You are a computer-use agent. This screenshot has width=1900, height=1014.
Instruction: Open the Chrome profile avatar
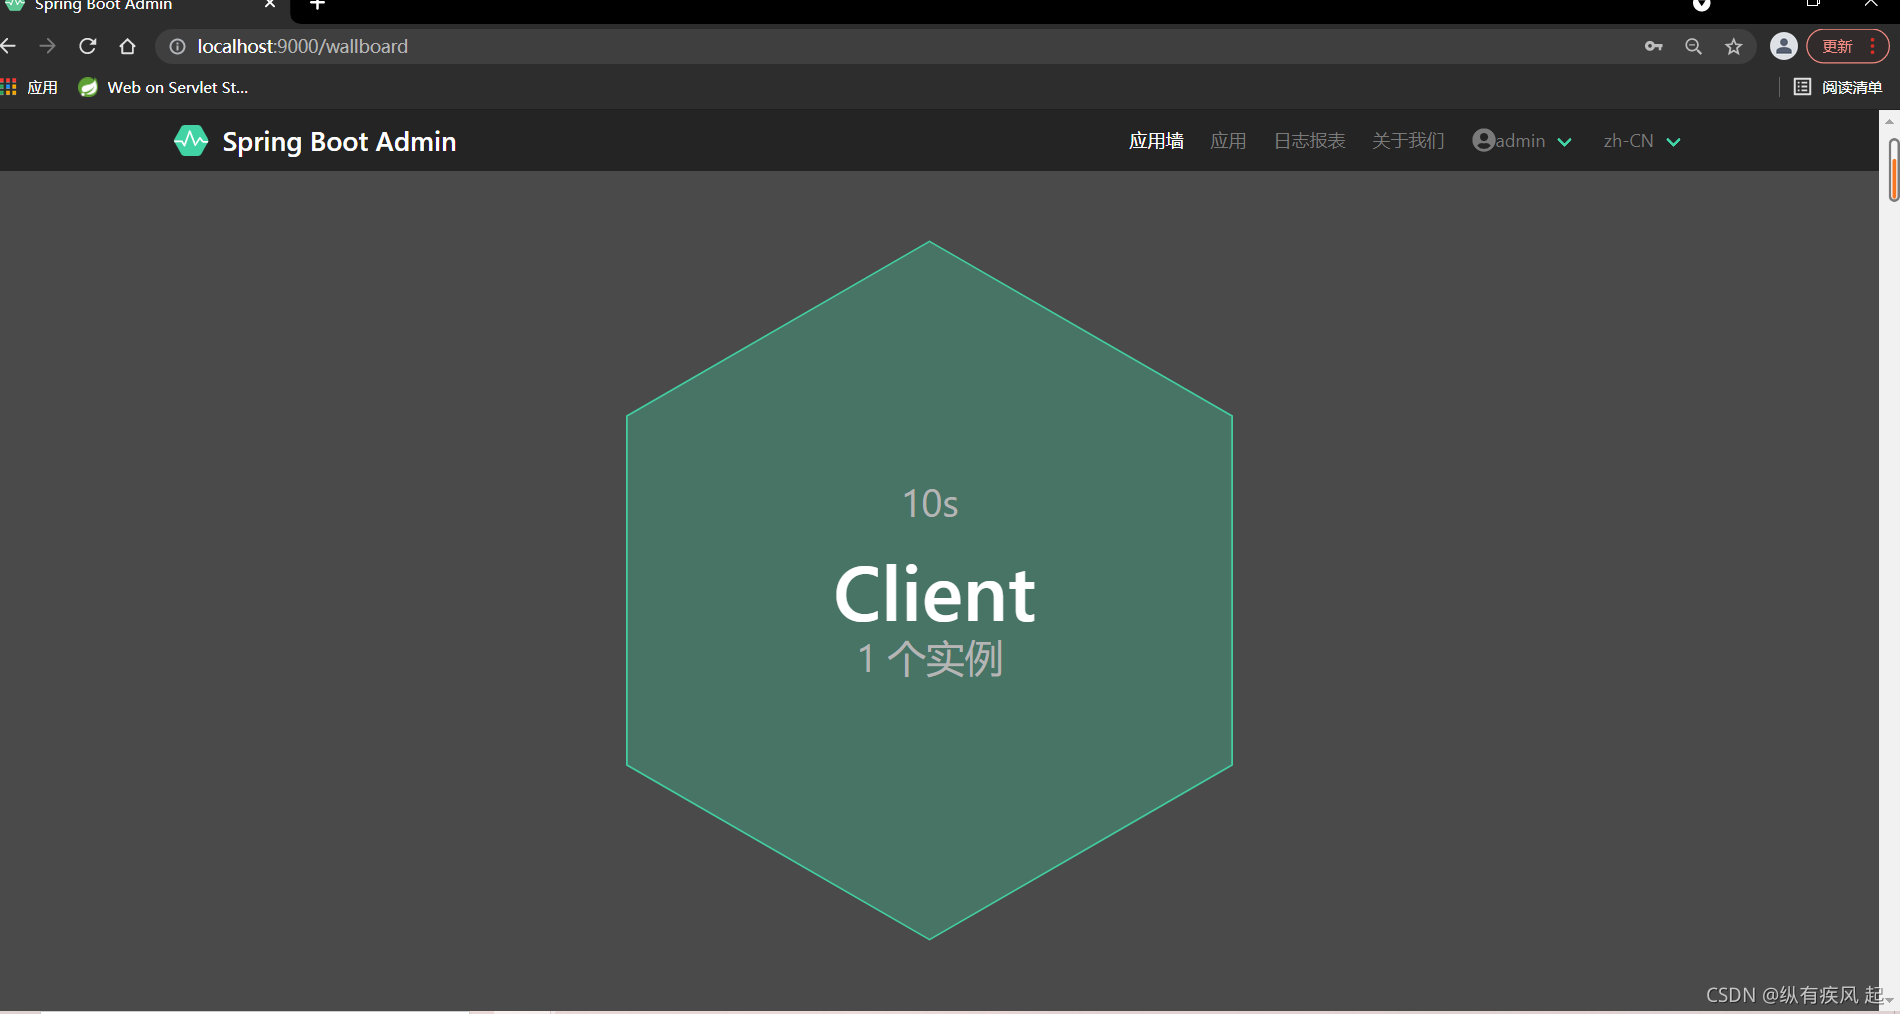point(1783,46)
